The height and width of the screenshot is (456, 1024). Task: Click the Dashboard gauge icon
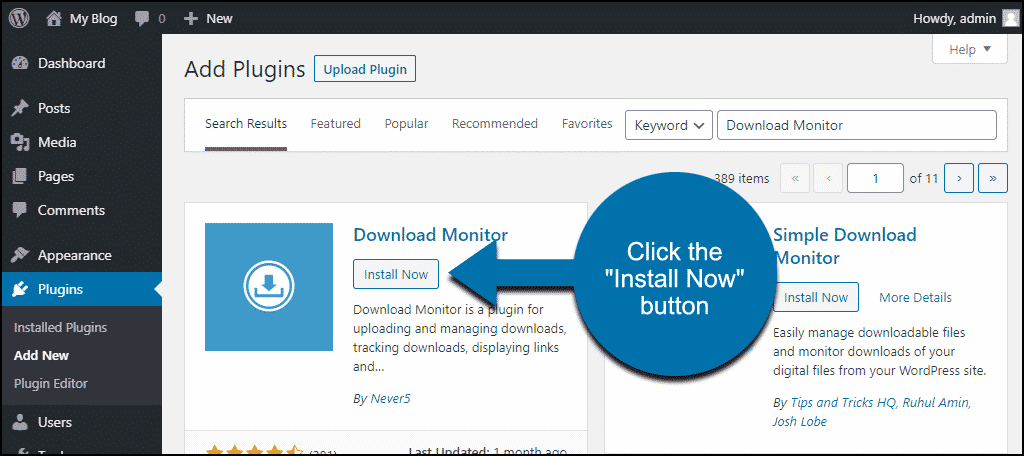click(20, 63)
